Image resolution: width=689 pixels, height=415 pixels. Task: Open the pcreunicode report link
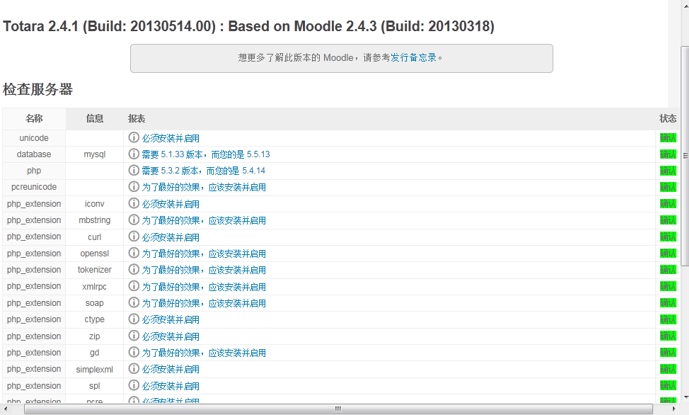pyautogui.click(x=204, y=187)
